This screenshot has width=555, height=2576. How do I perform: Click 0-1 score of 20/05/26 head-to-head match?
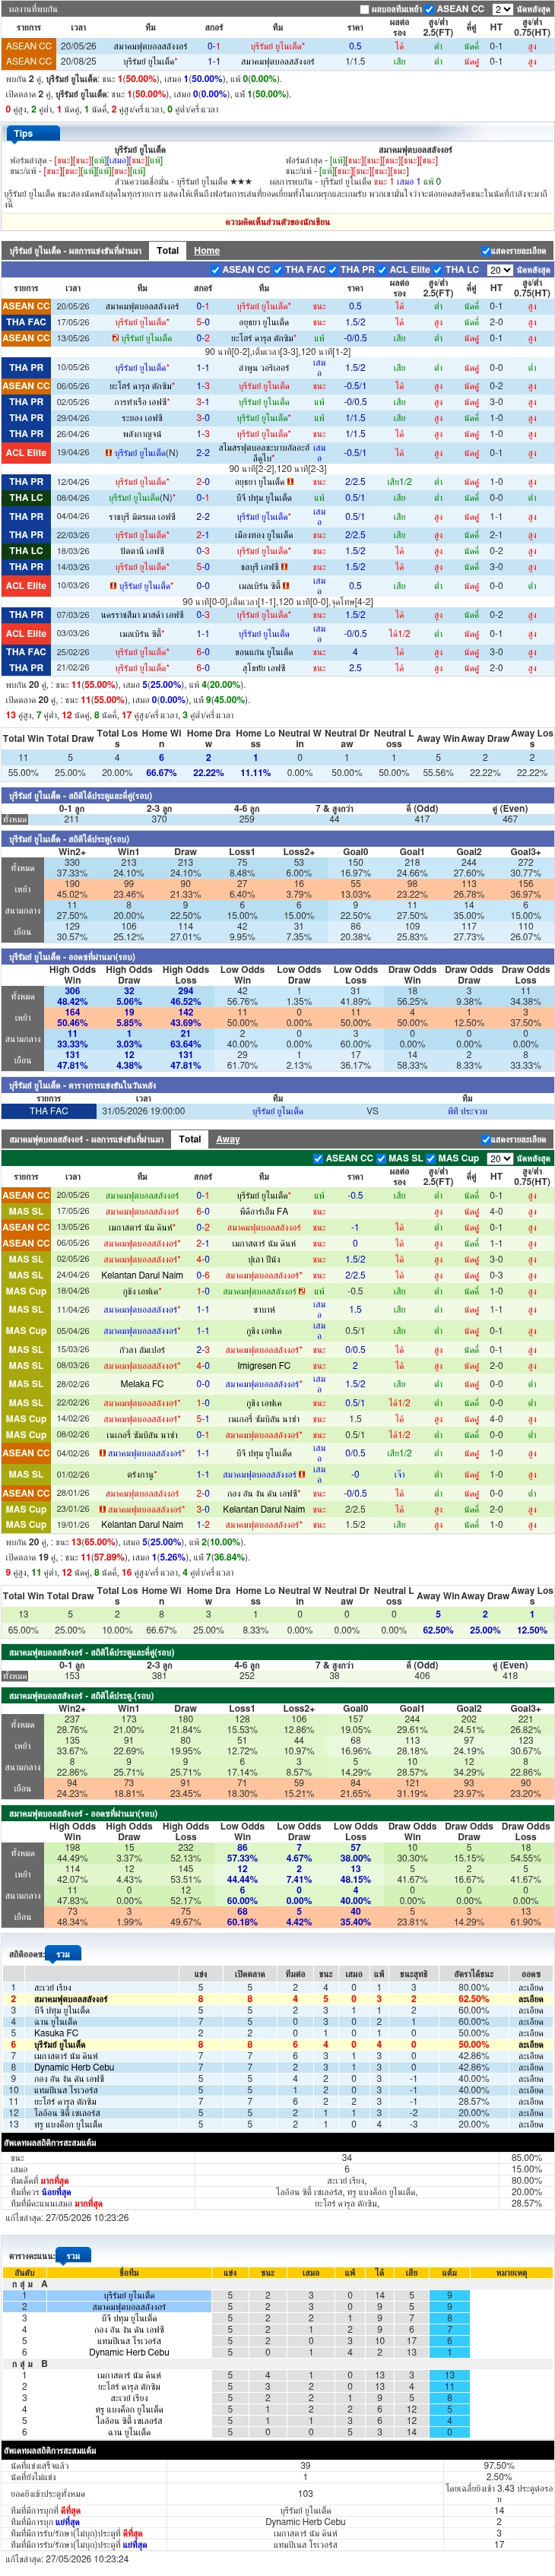pyautogui.click(x=214, y=46)
